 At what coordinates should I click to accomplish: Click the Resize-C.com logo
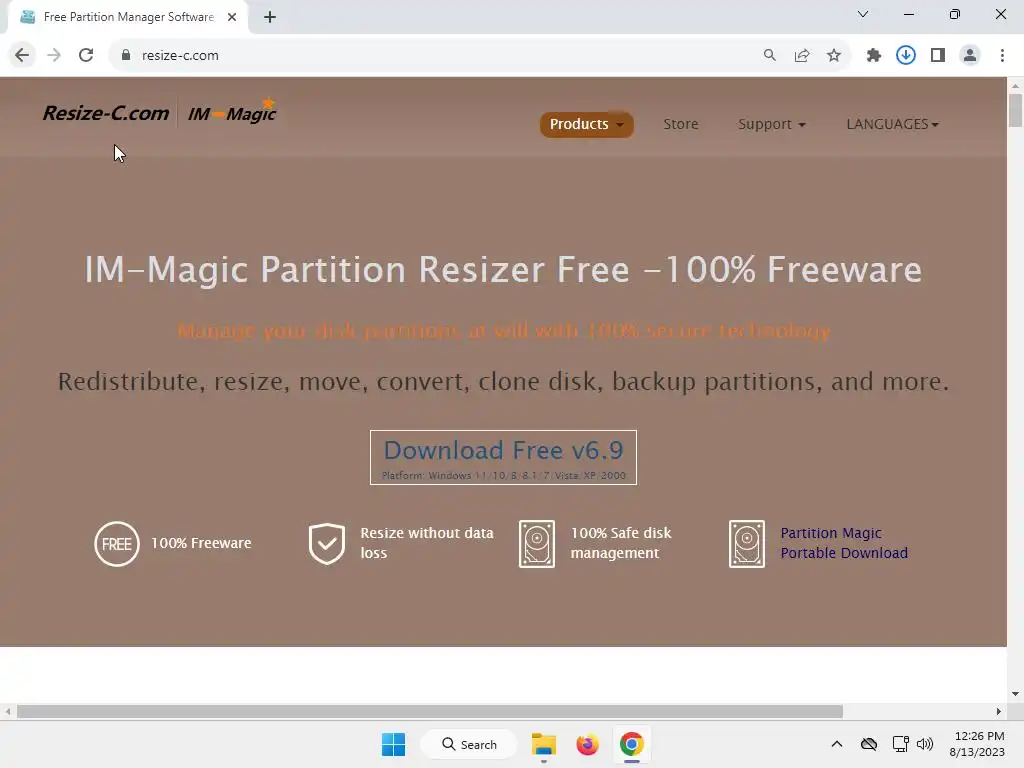click(106, 113)
